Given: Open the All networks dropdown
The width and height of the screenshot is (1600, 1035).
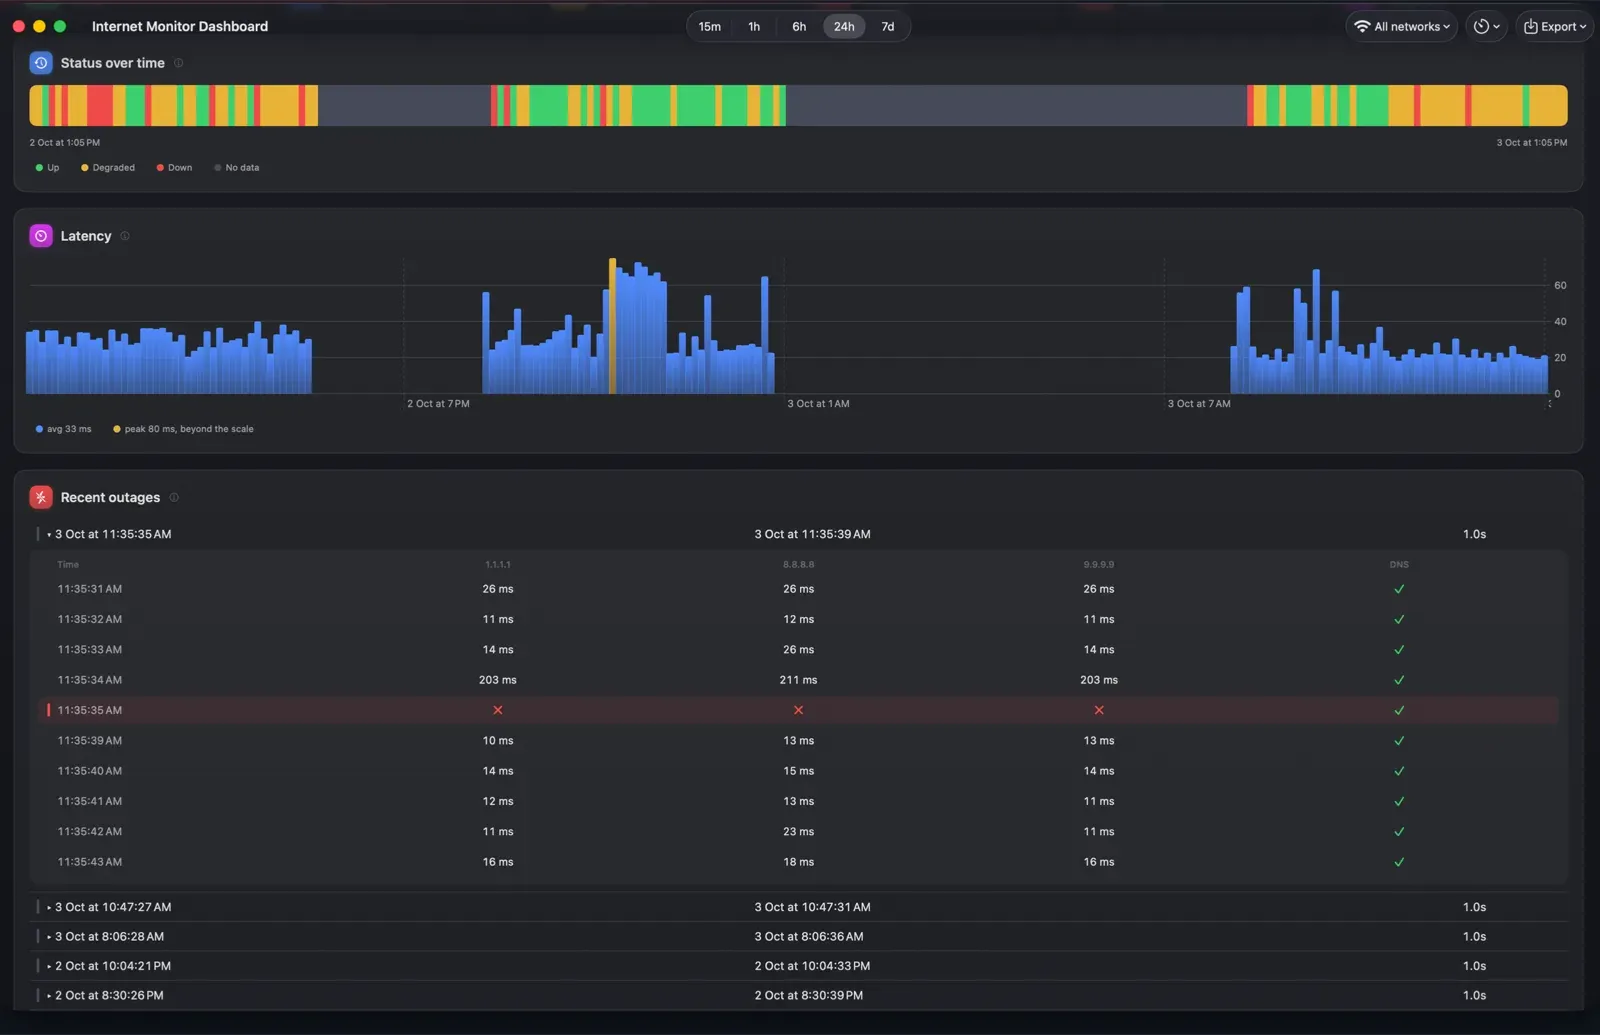Looking at the screenshot, I should (1402, 27).
